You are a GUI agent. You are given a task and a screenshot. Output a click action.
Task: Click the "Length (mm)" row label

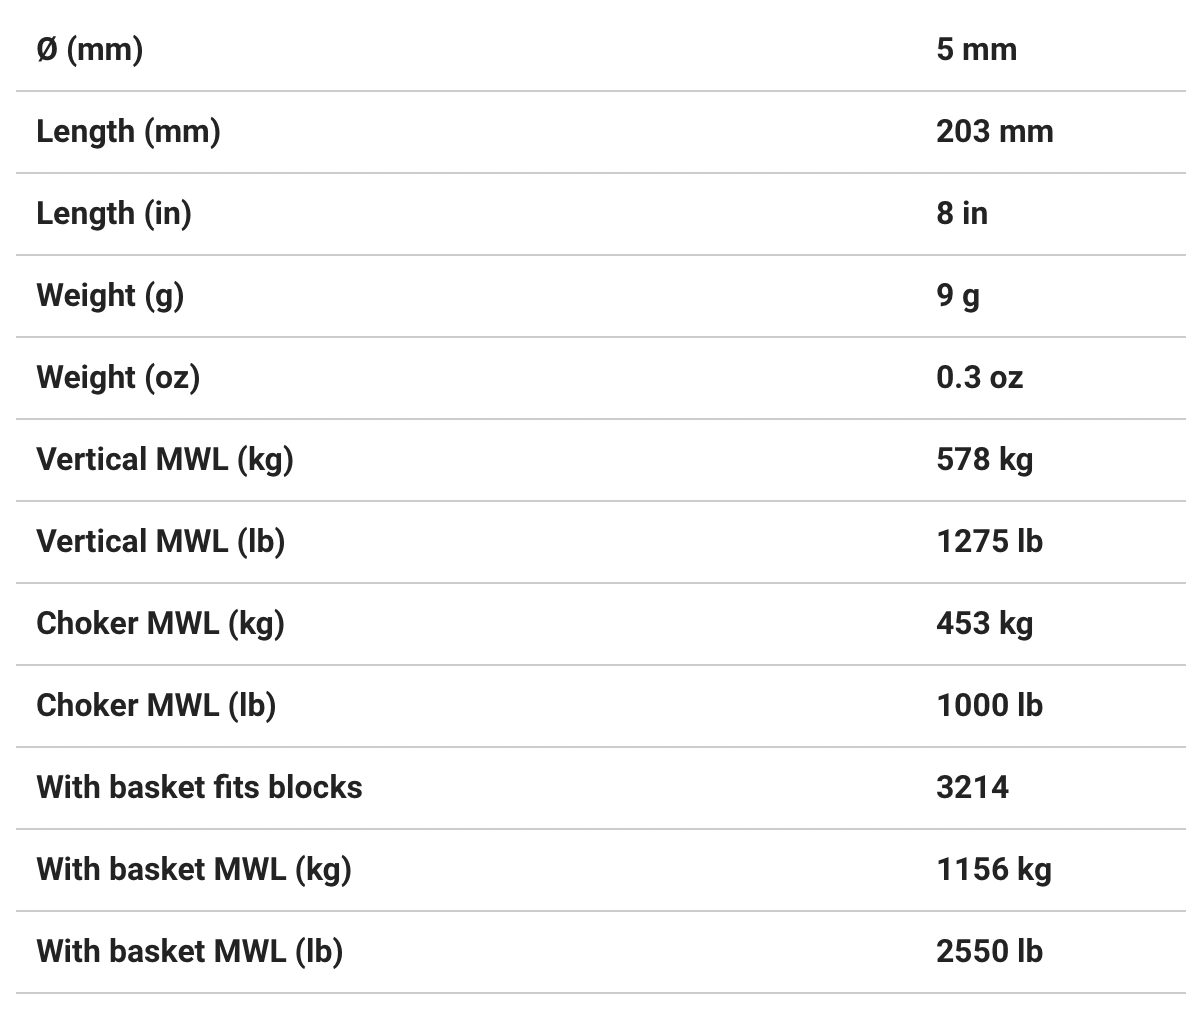point(128,131)
